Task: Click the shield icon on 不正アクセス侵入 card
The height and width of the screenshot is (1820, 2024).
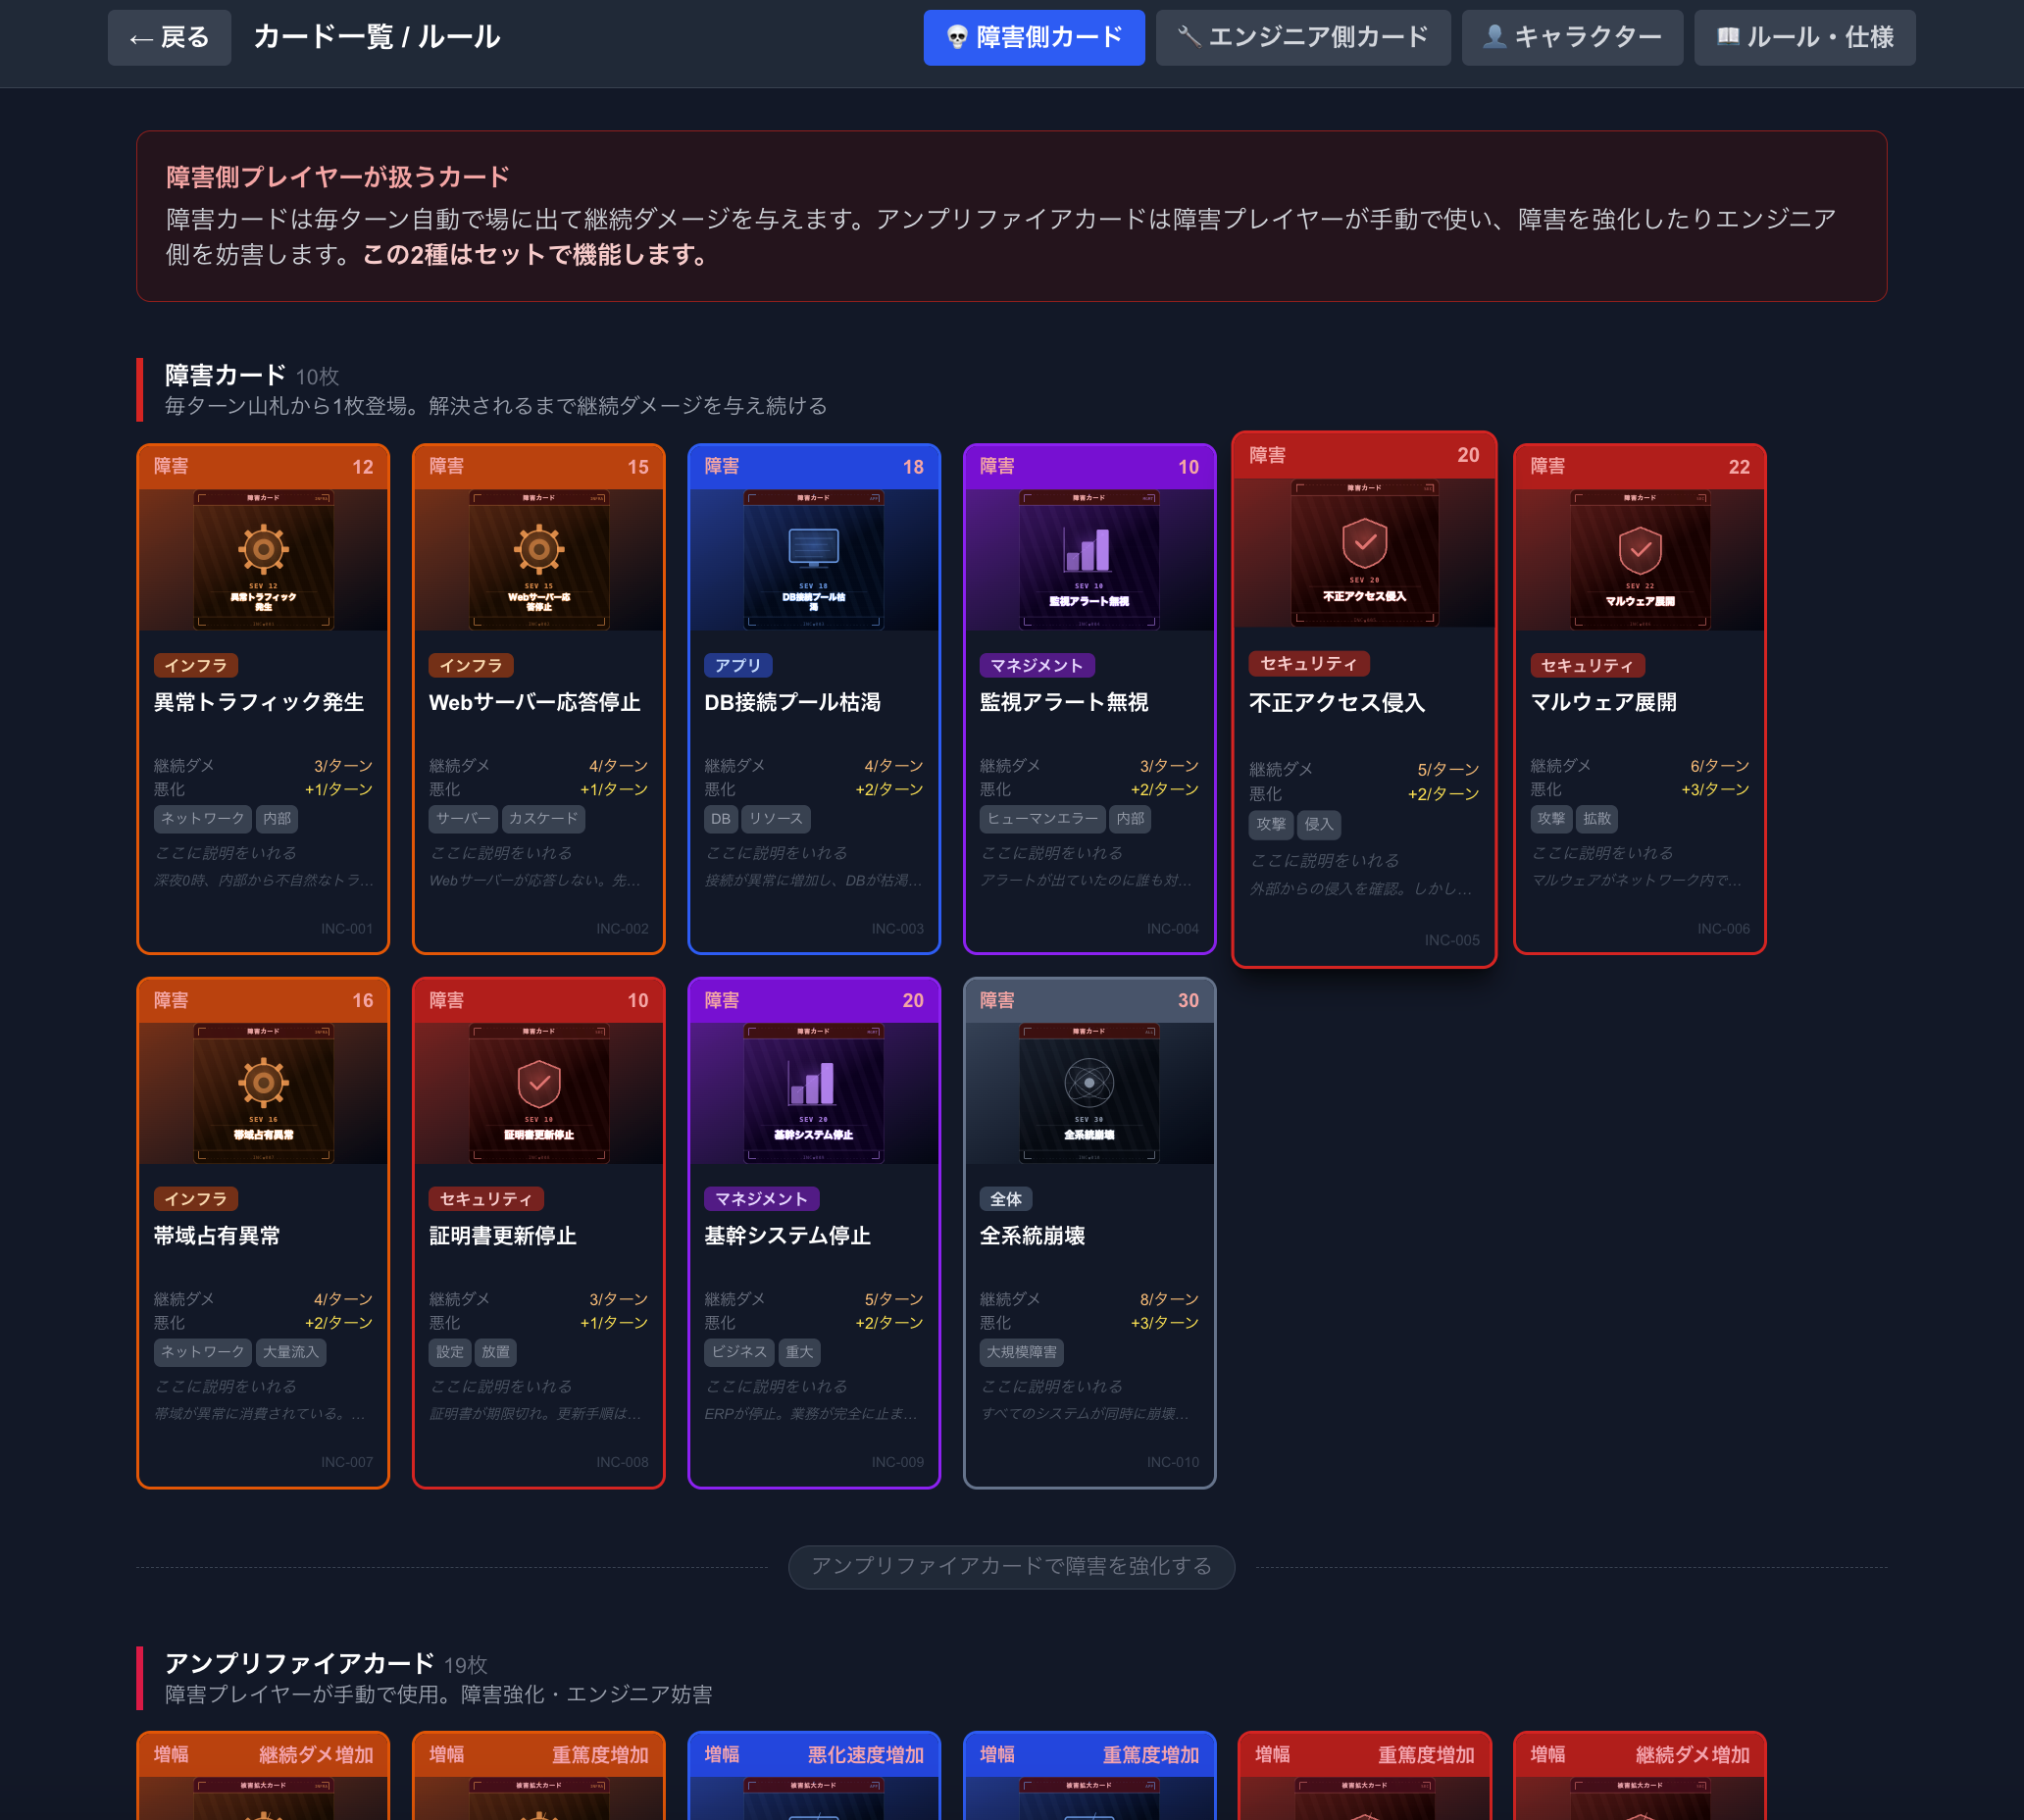Action: tap(1364, 543)
